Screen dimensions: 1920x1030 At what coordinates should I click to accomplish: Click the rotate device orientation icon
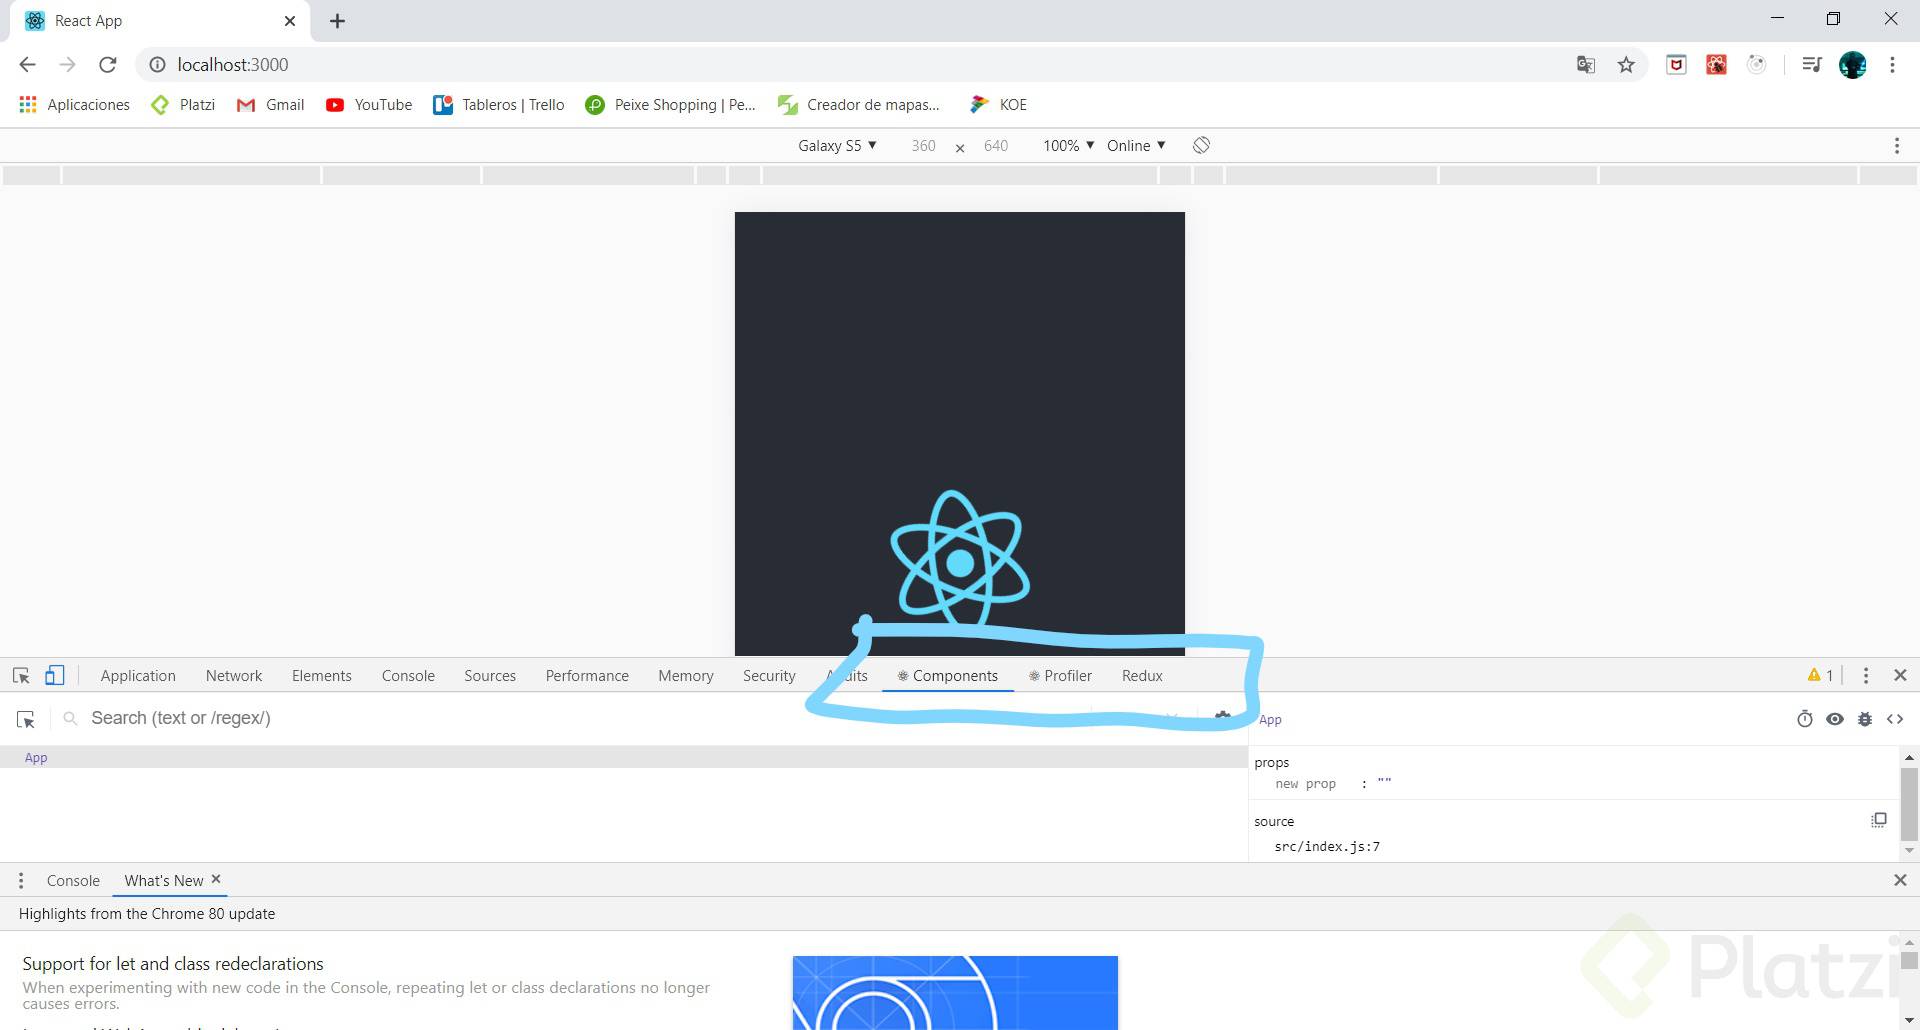tap(1200, 145)
